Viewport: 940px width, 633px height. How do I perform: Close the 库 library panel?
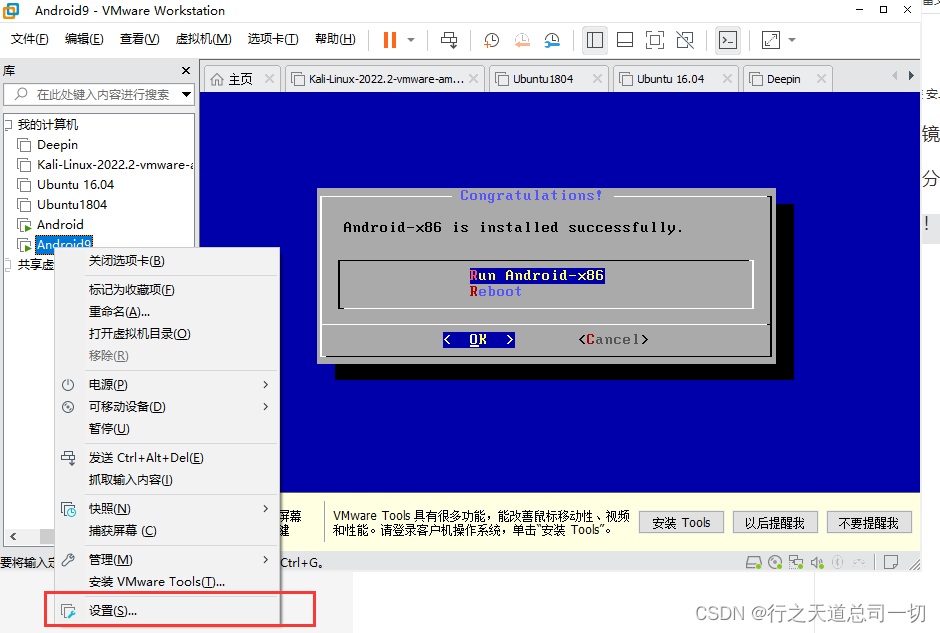186,71
